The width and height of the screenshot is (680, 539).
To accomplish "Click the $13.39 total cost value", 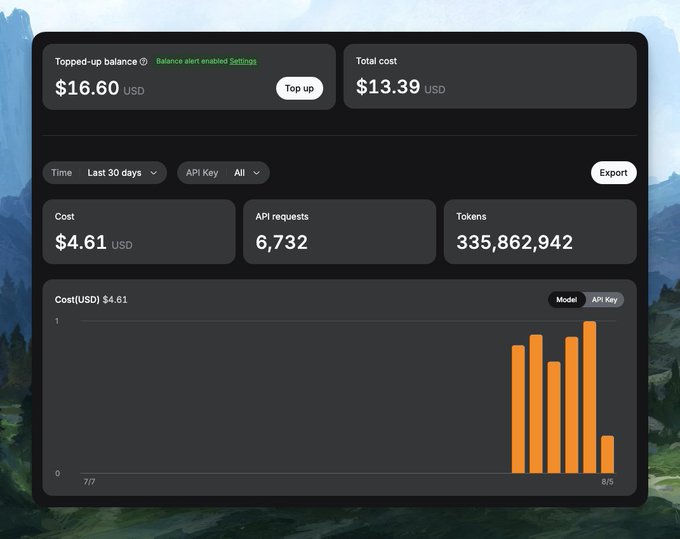I will tap(388, 87).
